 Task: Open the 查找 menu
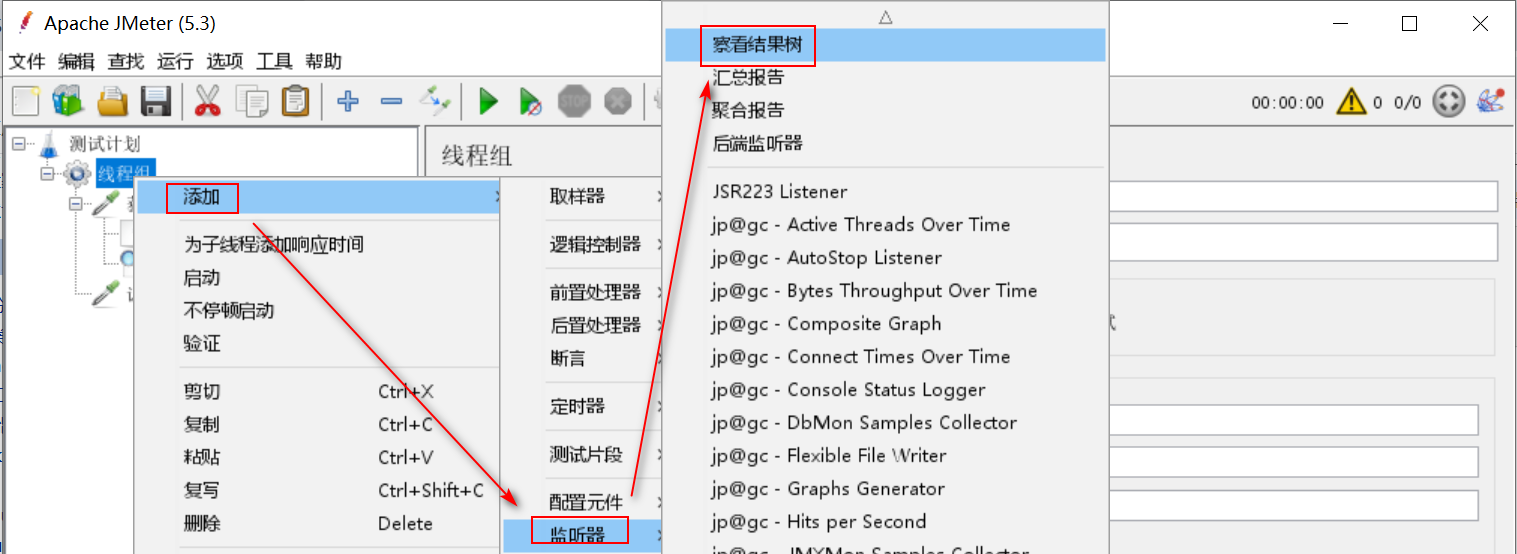[126, 61]
